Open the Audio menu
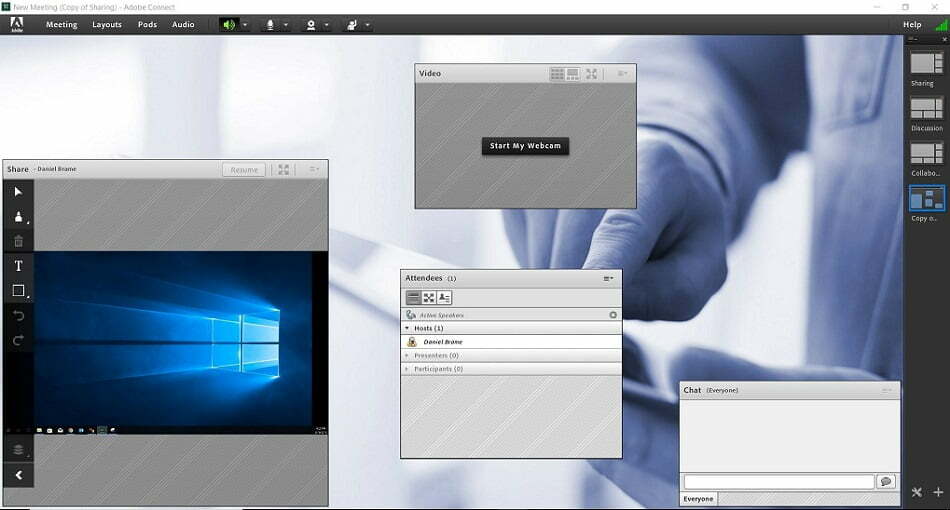This screenshot has height=510, width=950. pos(183,25)
